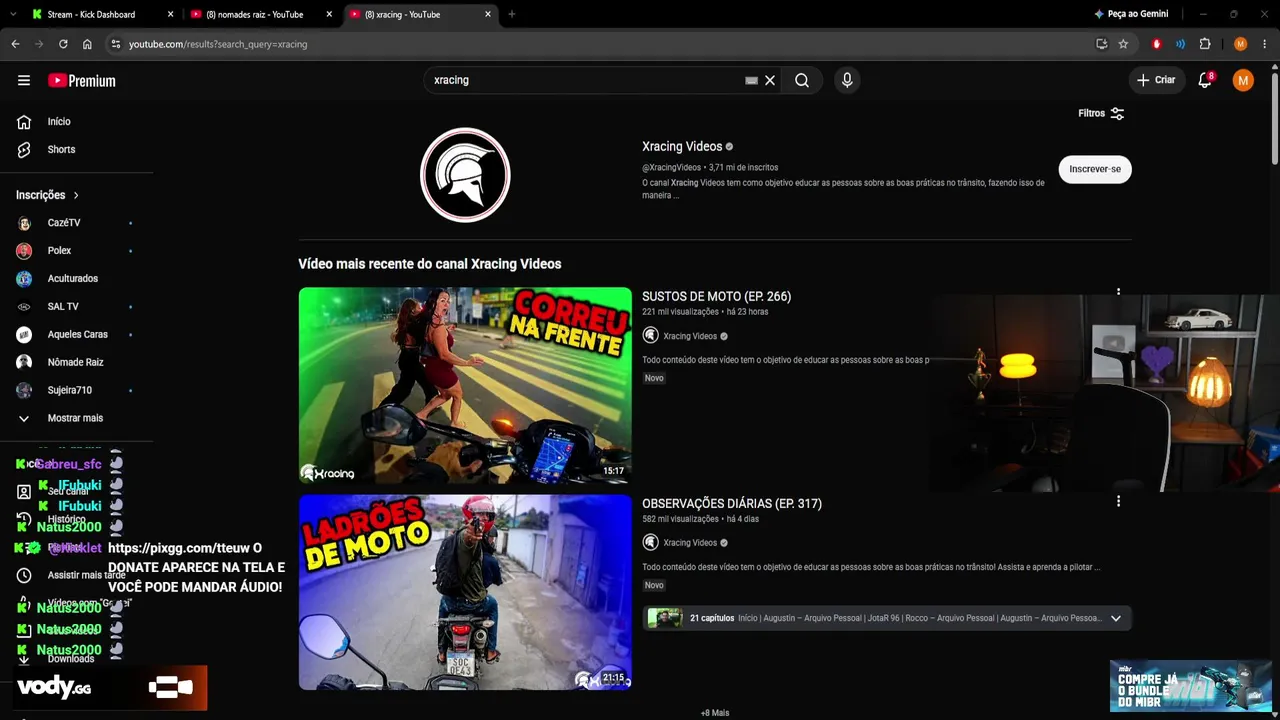Subscribe with the Inscrever-se button
Image resolution: width=1280 pixels, height=720 pixels.
tap(1095, 169)
